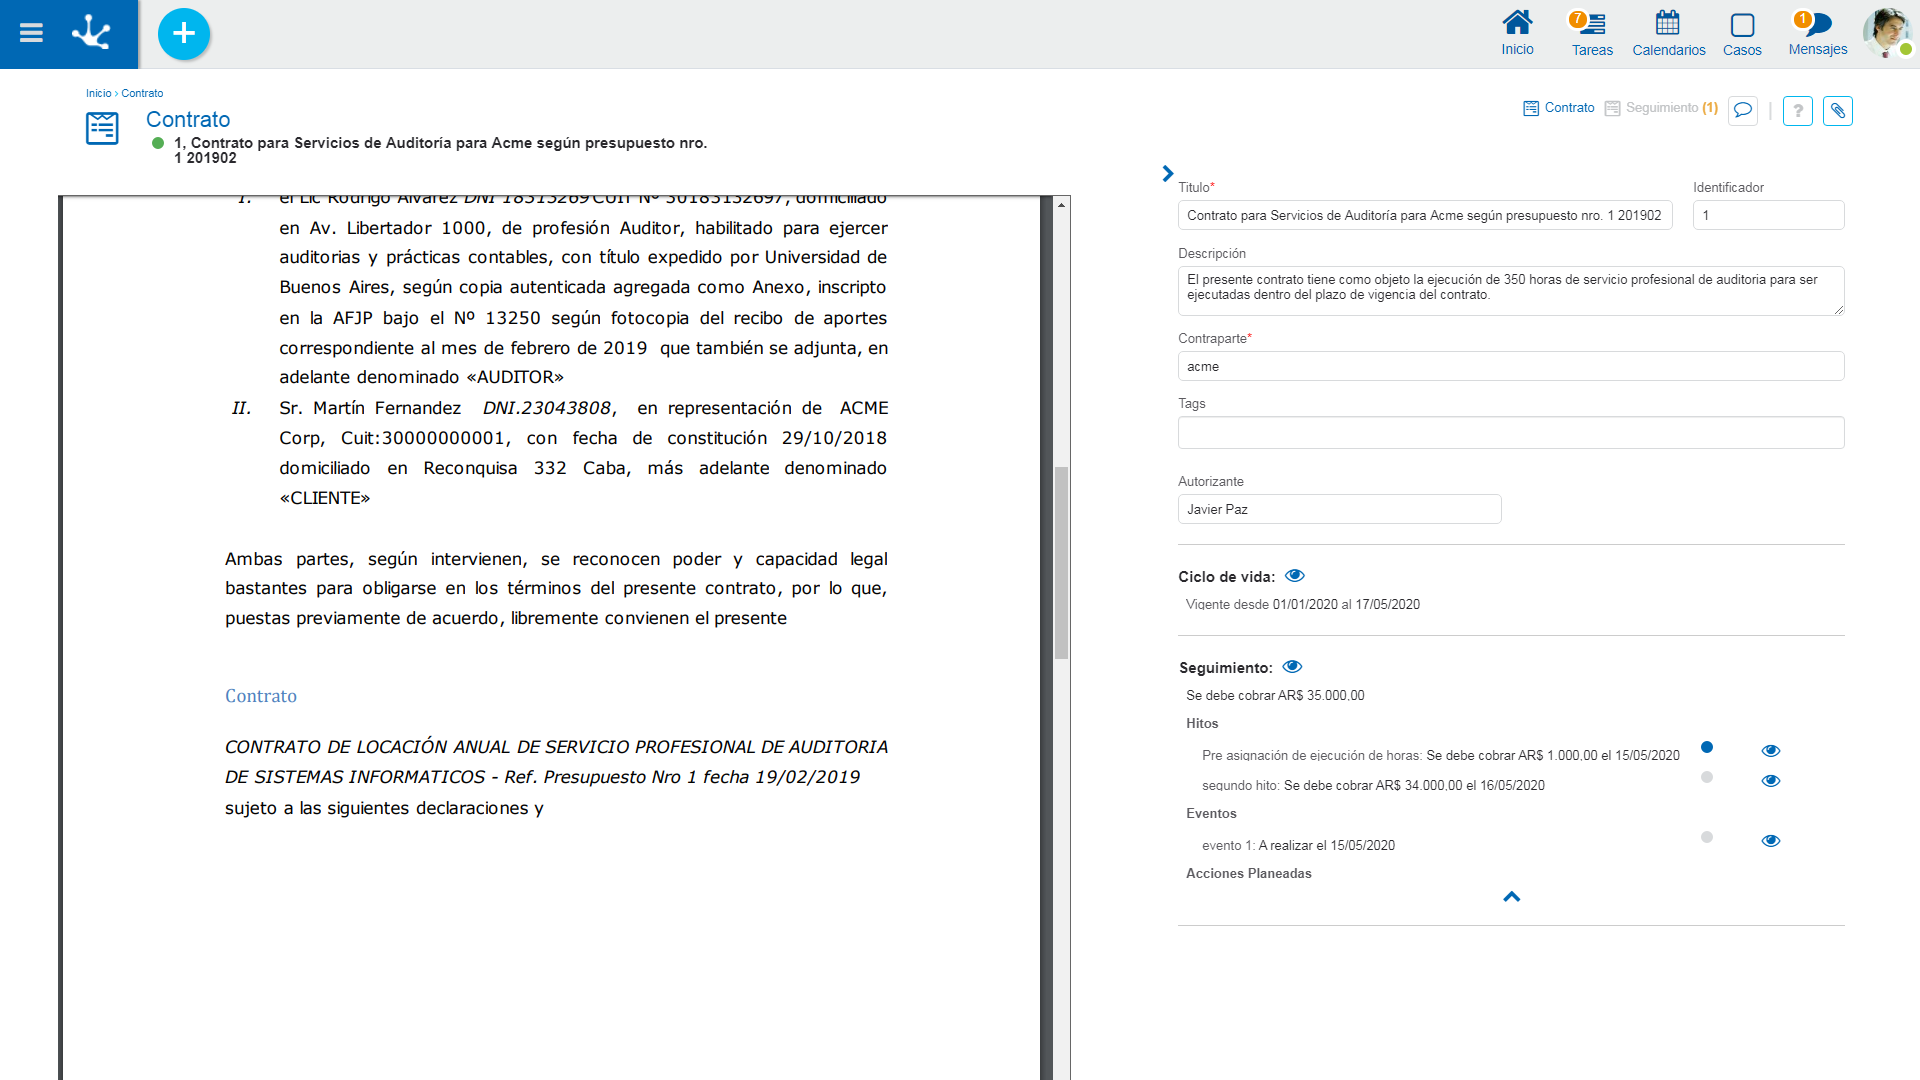
Task: Click the Contrato page title
Action: 188,120
